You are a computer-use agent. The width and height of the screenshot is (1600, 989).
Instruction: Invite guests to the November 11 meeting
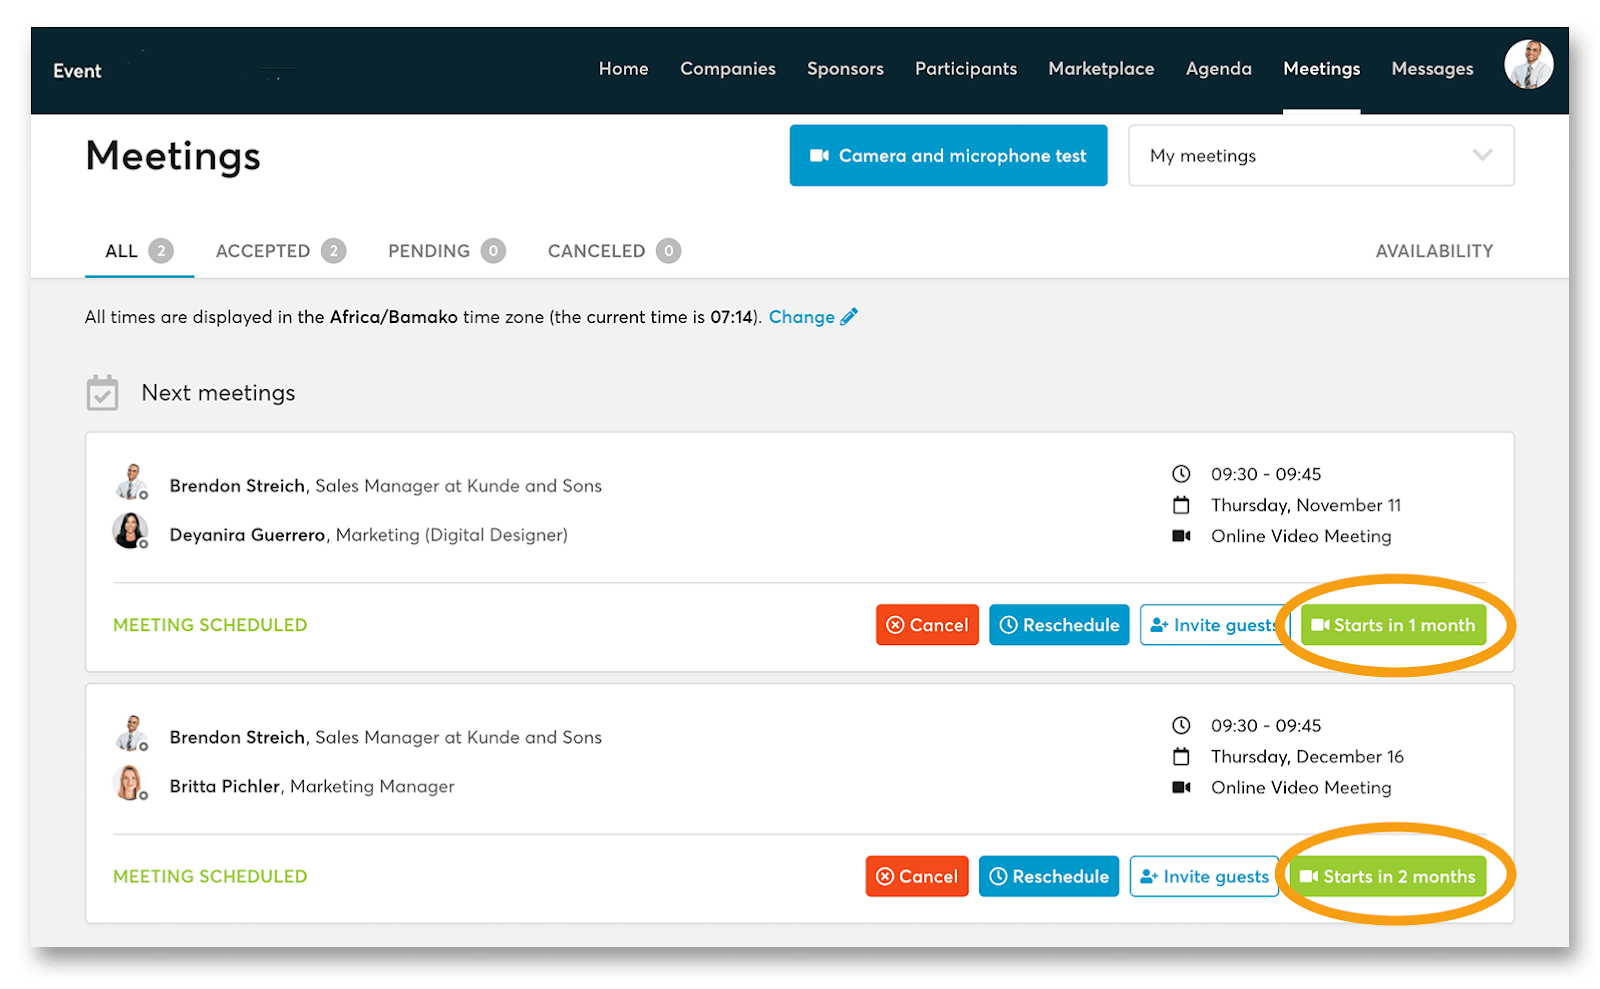pos(1214,625)
